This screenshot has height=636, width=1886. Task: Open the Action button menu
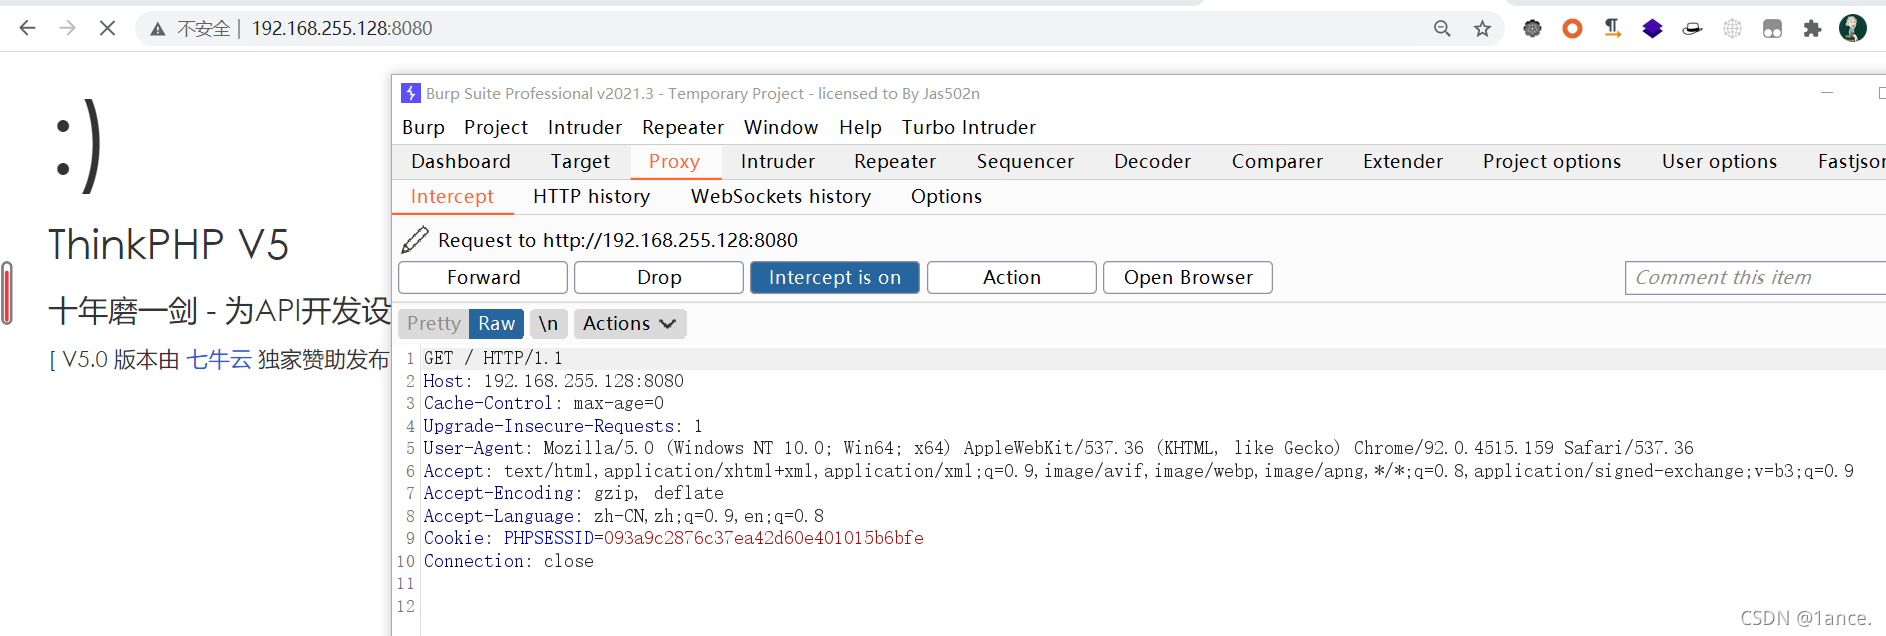coord(1012,277)
